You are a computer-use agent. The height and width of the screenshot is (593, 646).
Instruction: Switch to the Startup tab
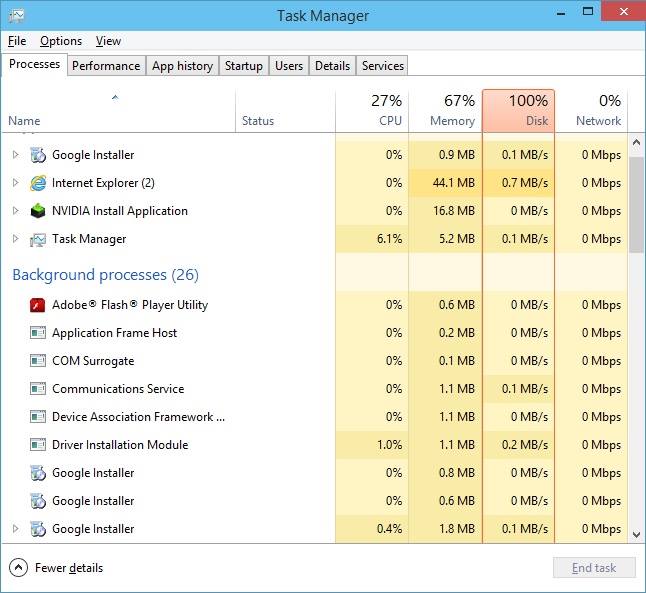tap(244, 66)
